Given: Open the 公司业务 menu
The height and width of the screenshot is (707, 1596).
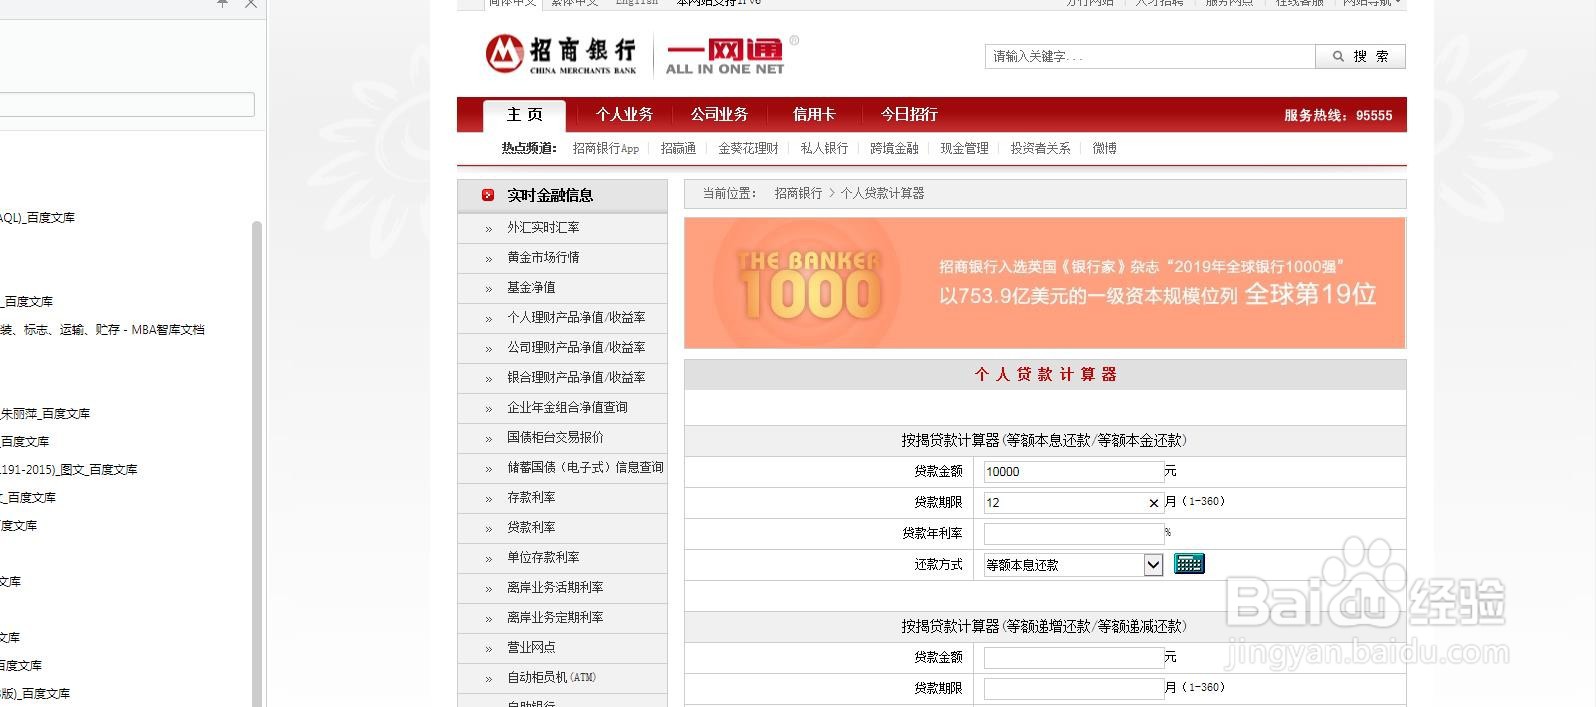Looking at the screenshot, I should (719, 115).
